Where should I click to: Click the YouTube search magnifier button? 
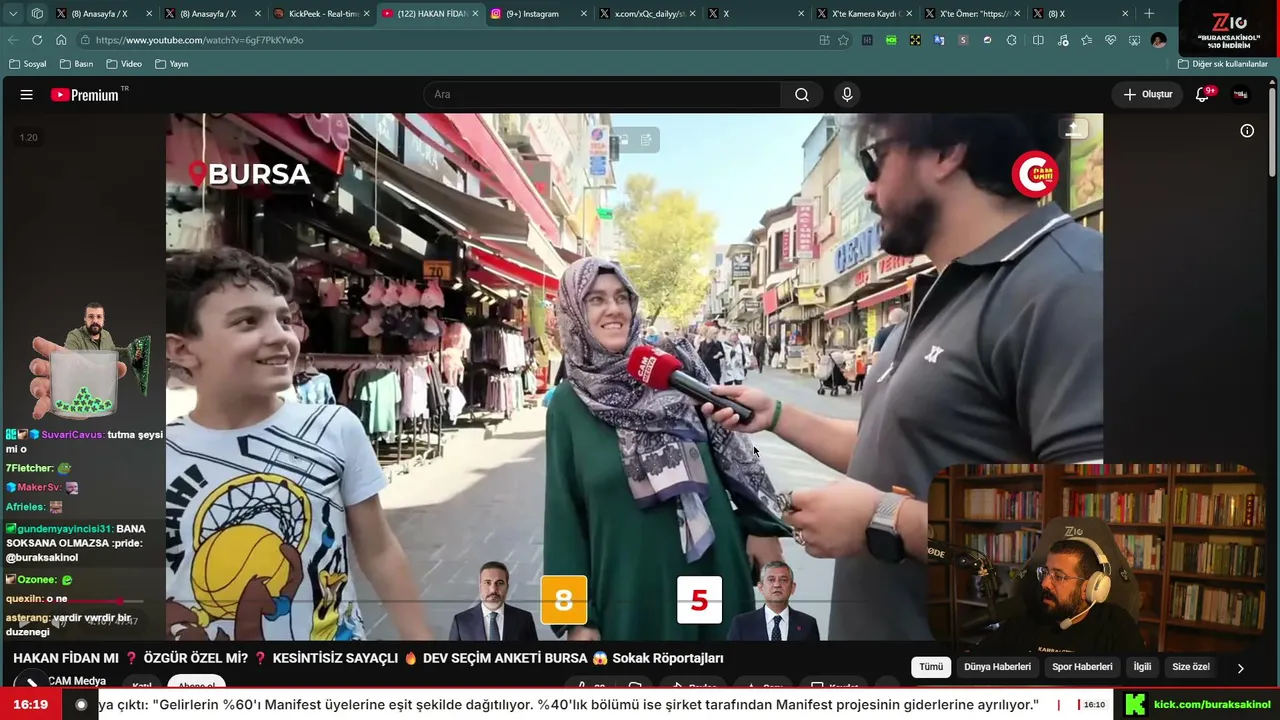coord(802,95)
